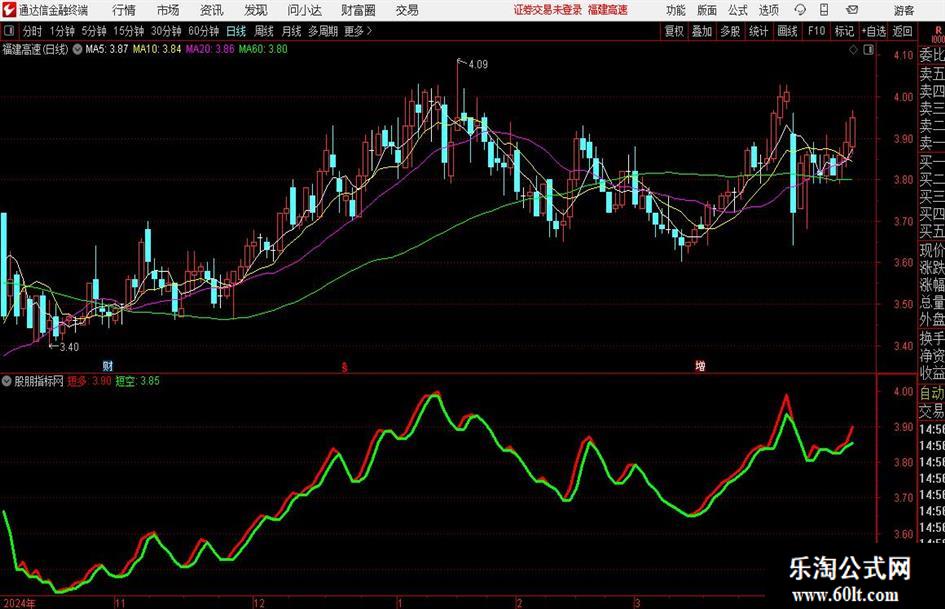
Task: Open the 市场 menu
Action: pos(168,10)
